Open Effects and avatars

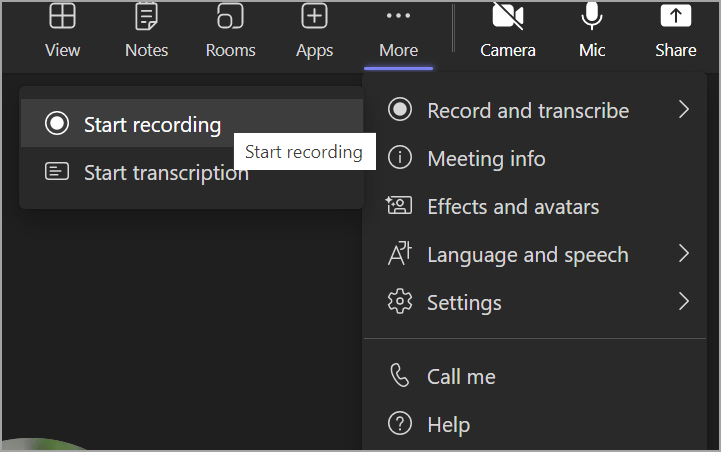pos(512,206)
